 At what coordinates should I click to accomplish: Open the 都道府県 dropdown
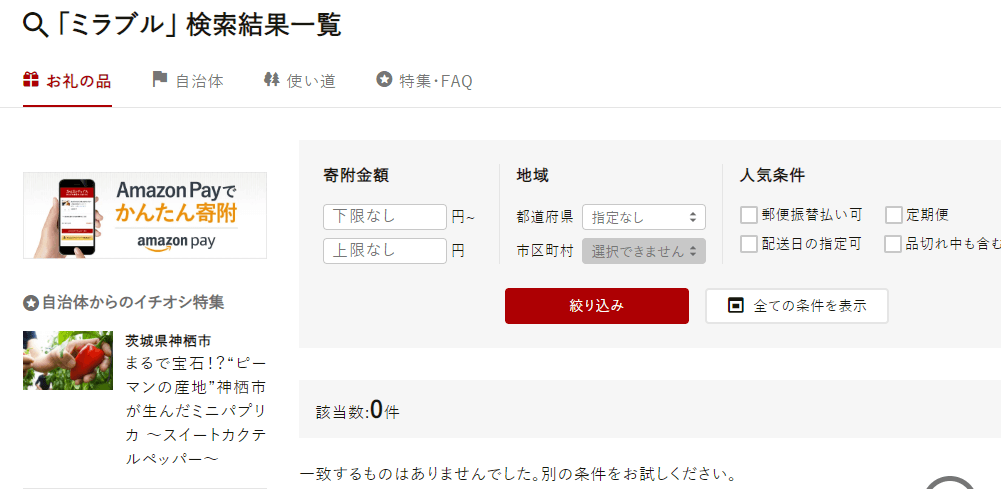tap(644, 217)
